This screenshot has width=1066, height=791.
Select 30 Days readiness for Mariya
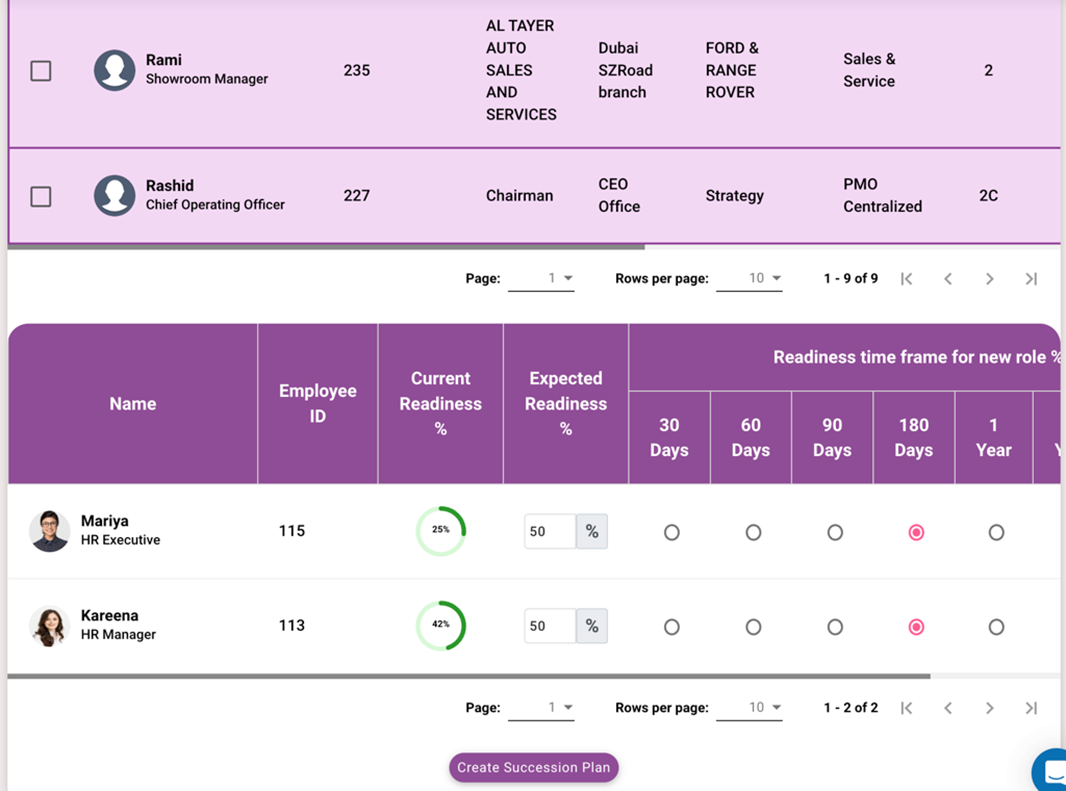coord(671,533)
